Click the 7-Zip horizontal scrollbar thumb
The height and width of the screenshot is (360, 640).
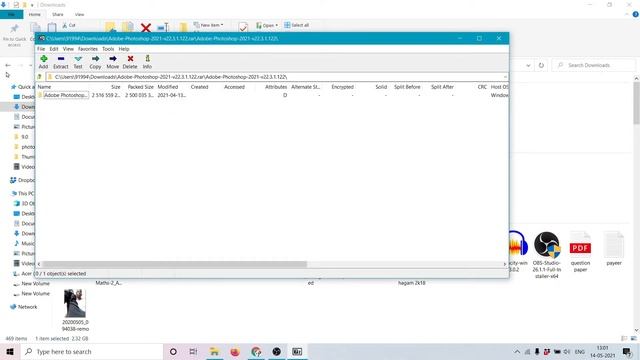pos(174,264)
